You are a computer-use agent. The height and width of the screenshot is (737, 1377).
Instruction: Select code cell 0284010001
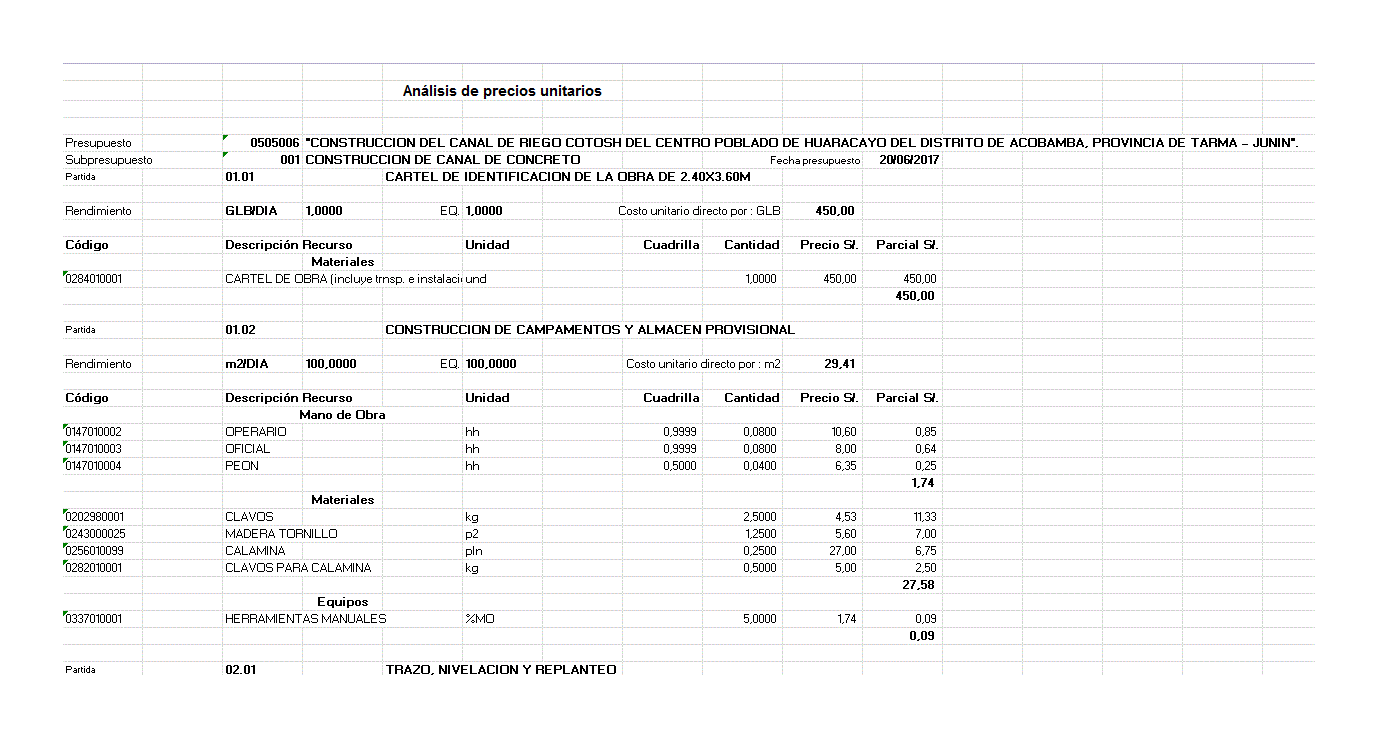click(x=93, y=279)
